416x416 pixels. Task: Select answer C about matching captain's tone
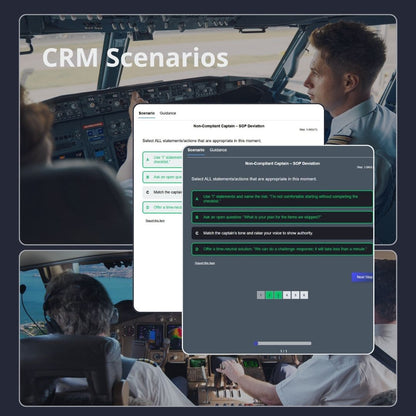[x=282, y=233]
